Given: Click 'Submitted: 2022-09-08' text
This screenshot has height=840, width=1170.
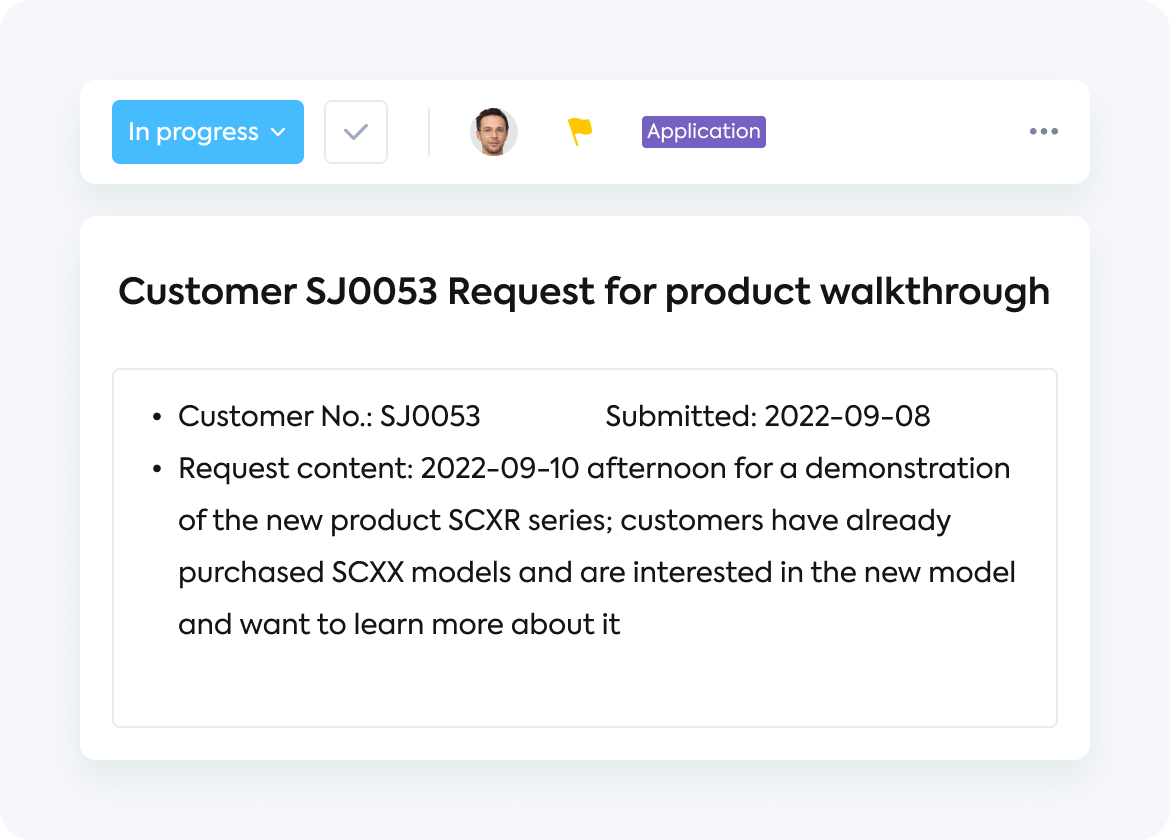Looking at the screenshot, I should (768, 416).
